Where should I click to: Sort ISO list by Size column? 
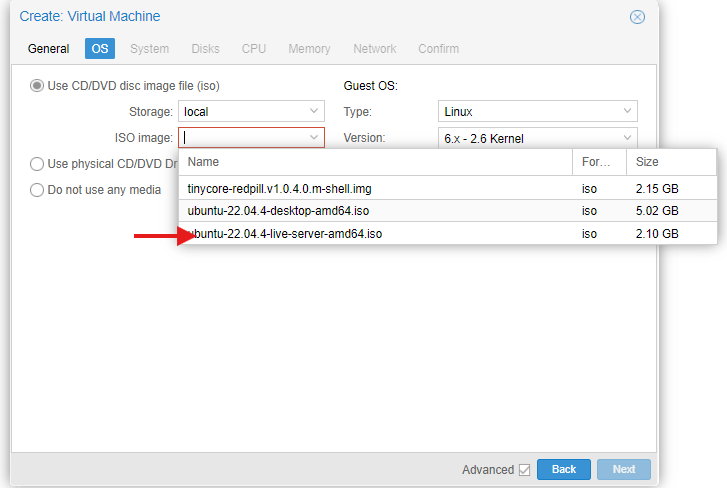671,162
